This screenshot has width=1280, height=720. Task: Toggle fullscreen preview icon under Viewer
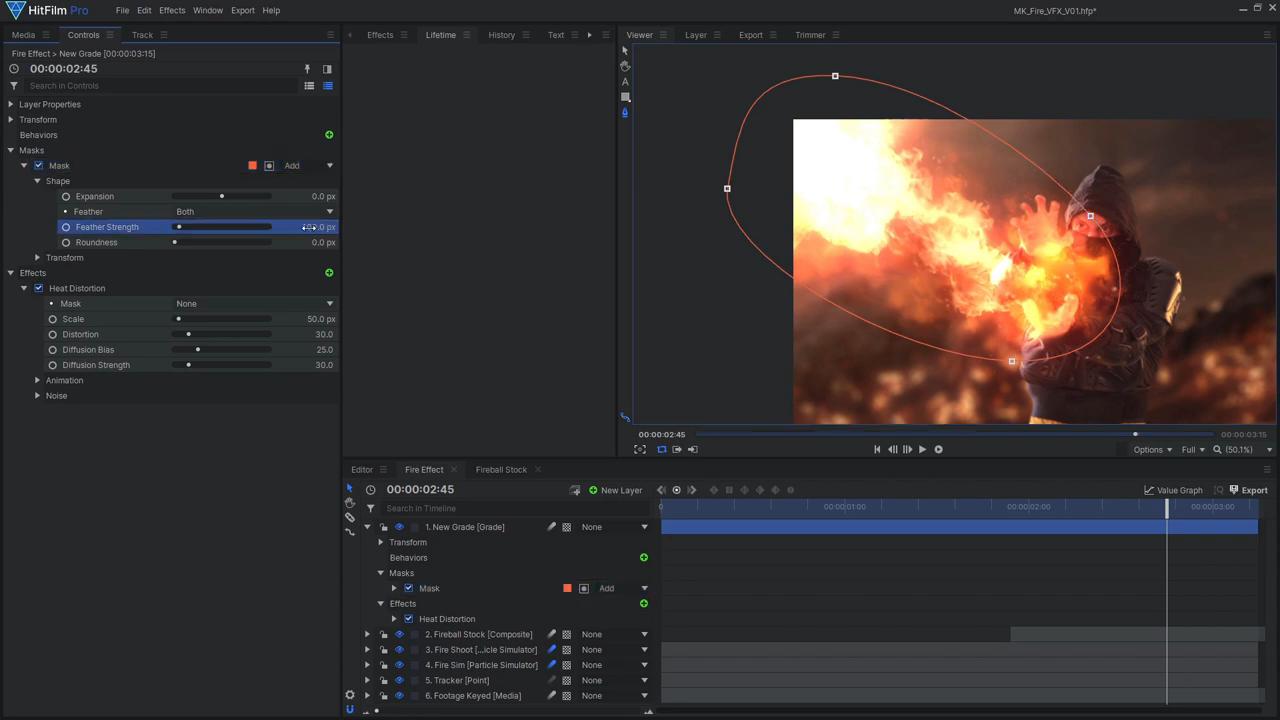coord(640,450)
